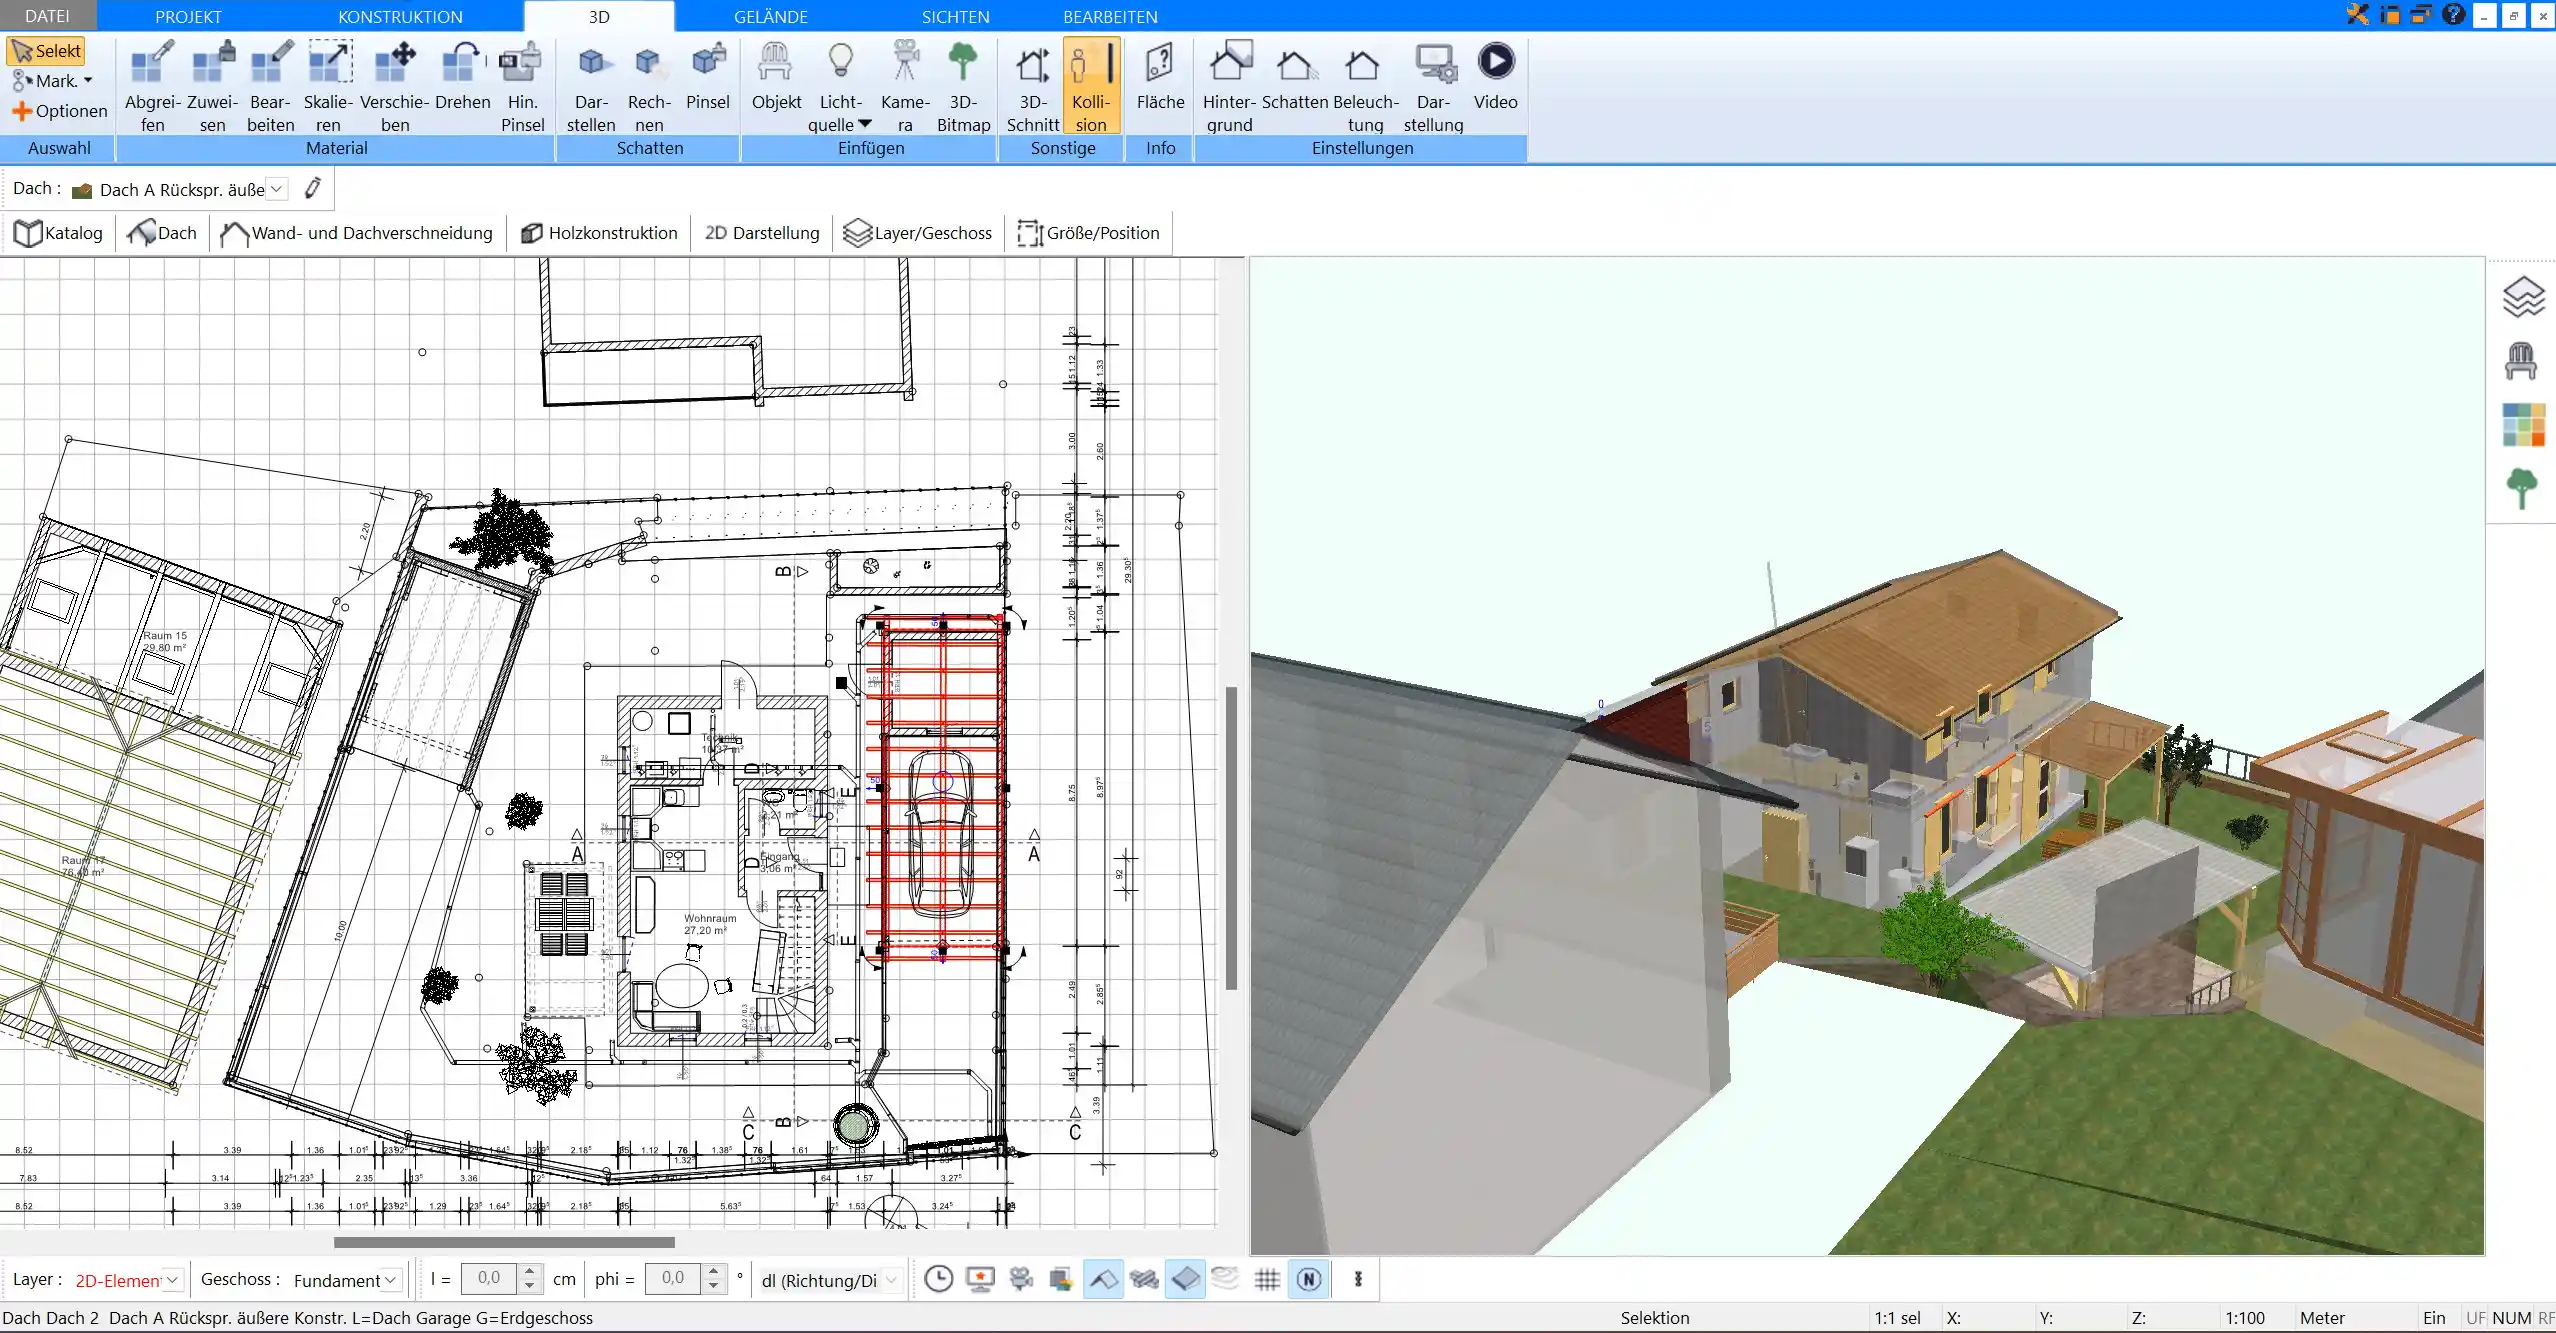Insert a Kamera
Image resolution: width=2556 pixels, height=1333 pixels.
(905, 86)
